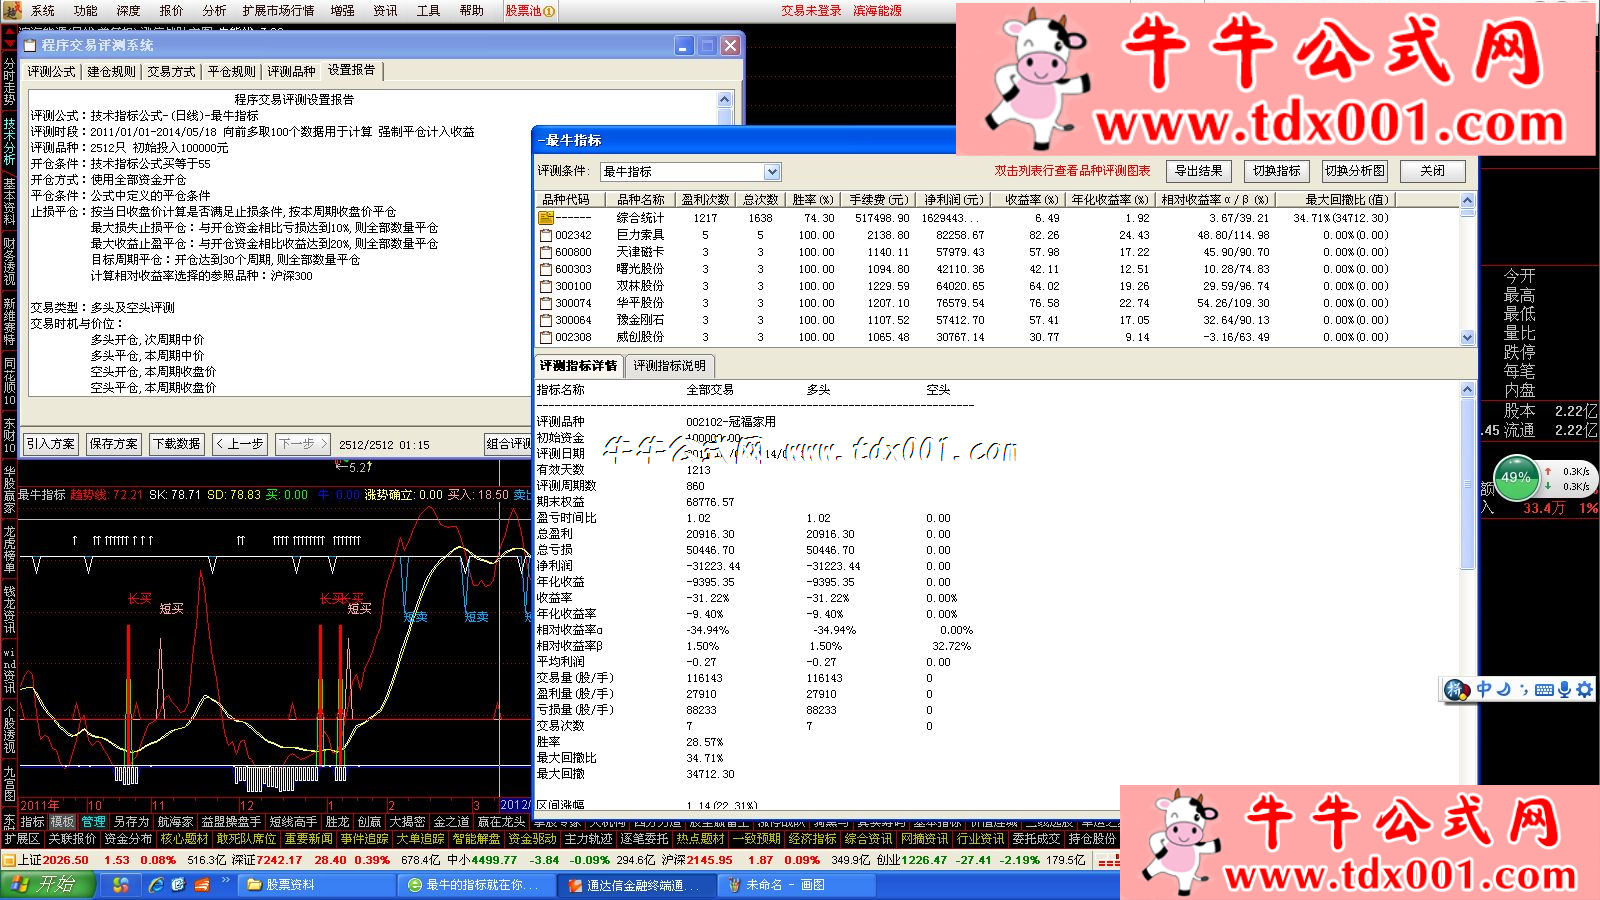
Task: Click the 下载数据 button
Action: pyautogui.click(x=176, y=444)
